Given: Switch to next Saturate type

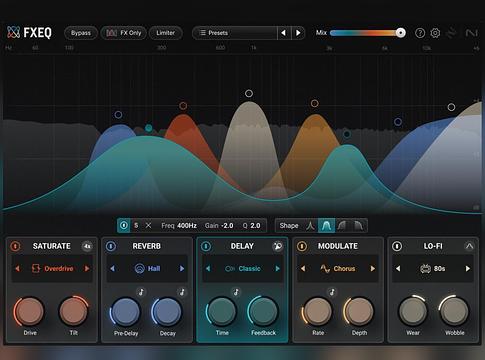Looking at the screenshot, I should coord(87,269).
